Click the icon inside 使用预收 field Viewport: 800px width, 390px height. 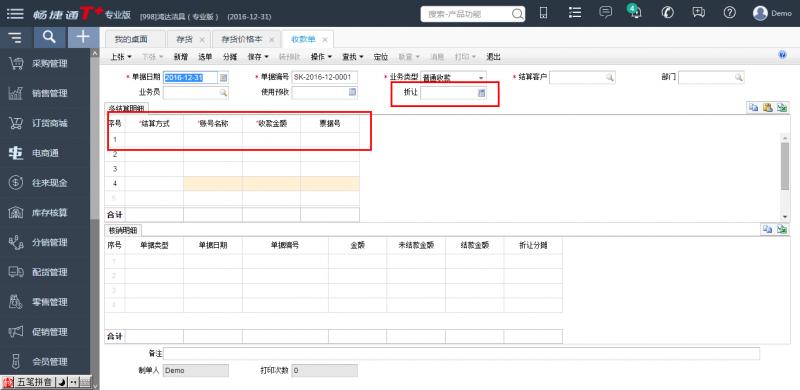pos(352,92)
